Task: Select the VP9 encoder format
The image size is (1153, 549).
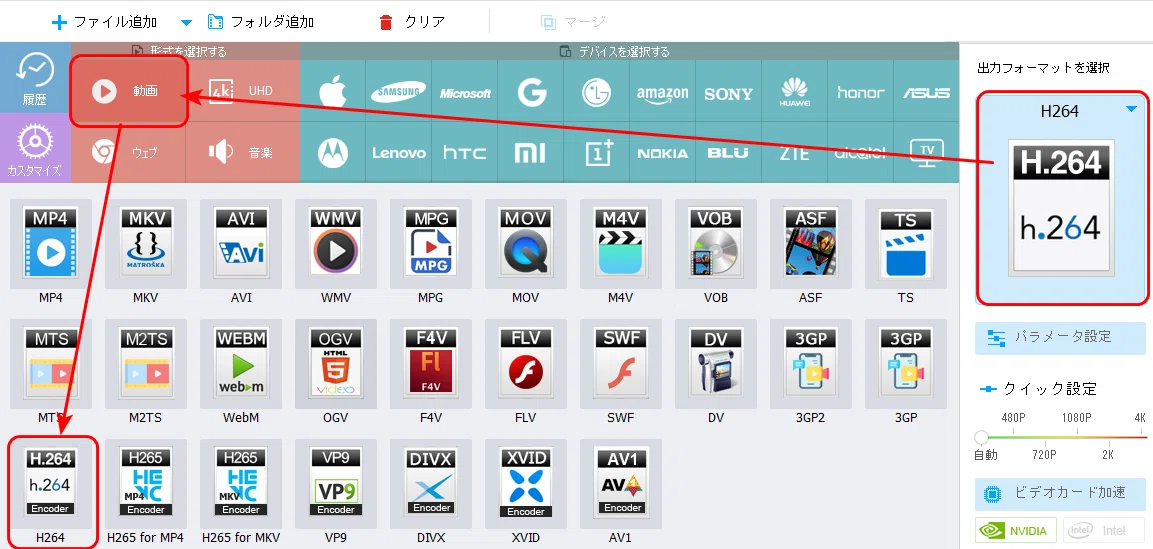Action: [x=336, y=484]
